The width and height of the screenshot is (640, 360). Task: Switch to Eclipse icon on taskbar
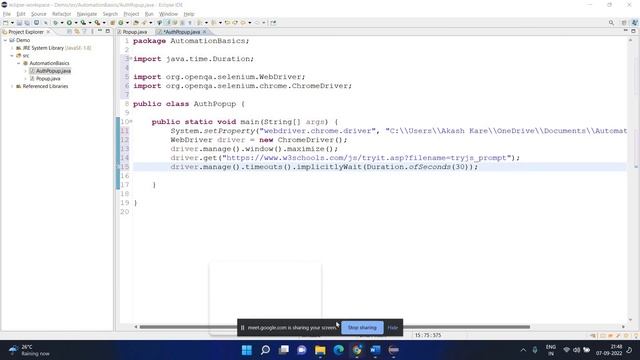pyautogui.click(x=394, y=350)
